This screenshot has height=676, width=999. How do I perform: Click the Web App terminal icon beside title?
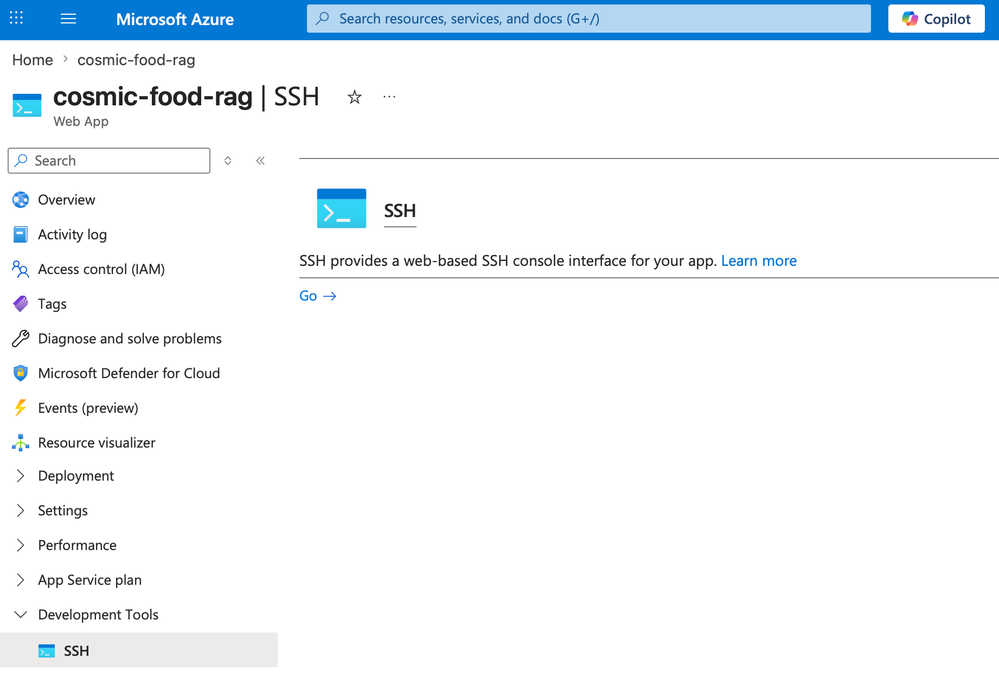27,105
